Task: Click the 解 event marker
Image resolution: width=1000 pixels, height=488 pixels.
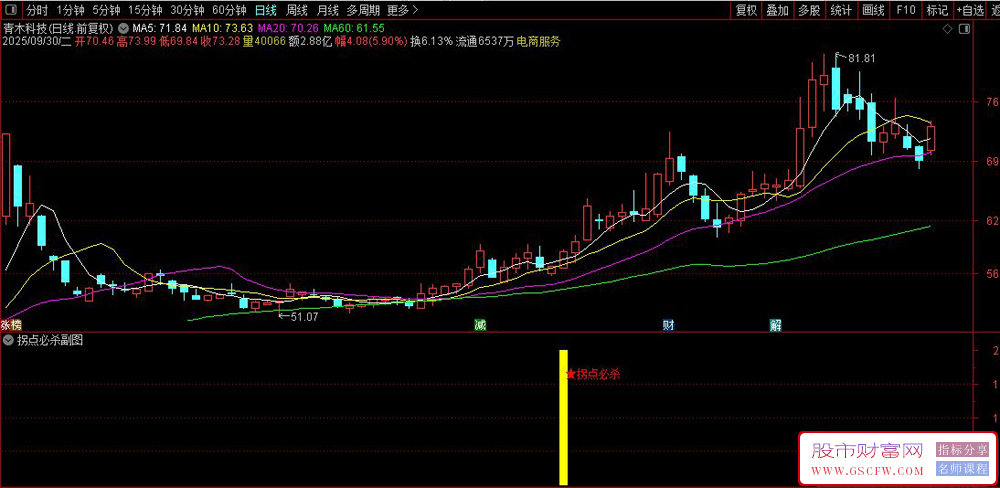Action: click(776, 325)
